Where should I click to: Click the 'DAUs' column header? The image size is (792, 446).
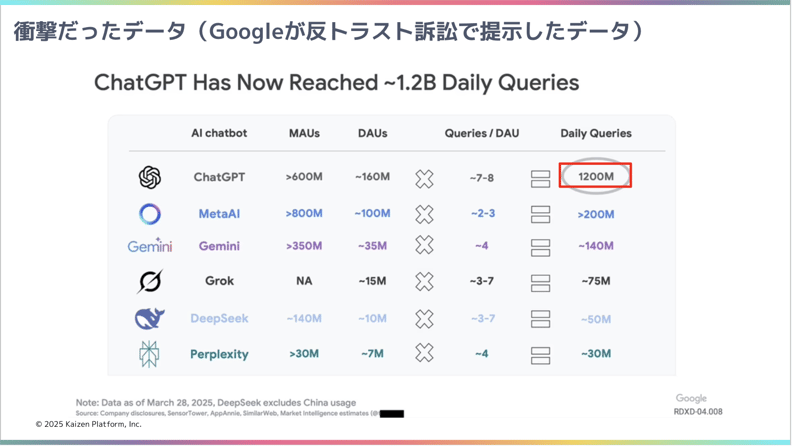(373, 133)
